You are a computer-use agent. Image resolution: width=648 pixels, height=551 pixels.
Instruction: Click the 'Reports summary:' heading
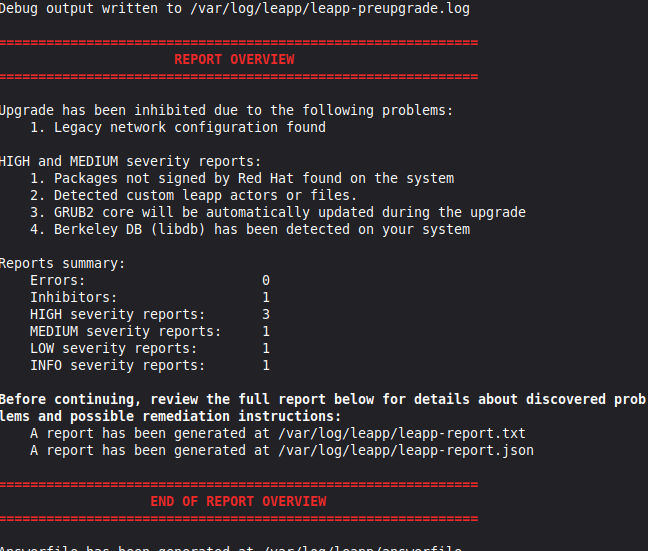point(63,264)
